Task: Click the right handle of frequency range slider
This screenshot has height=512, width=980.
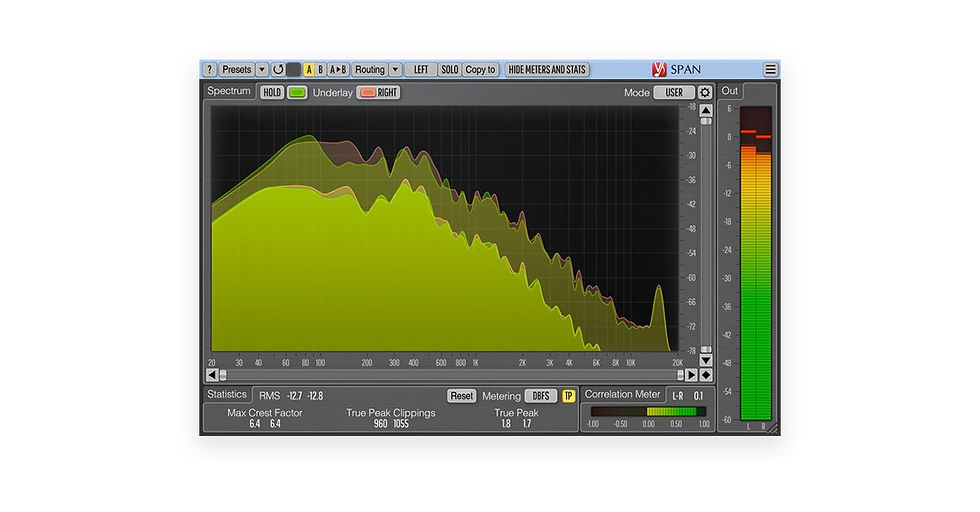Action: pyautogui.click(x=680, y=375)
